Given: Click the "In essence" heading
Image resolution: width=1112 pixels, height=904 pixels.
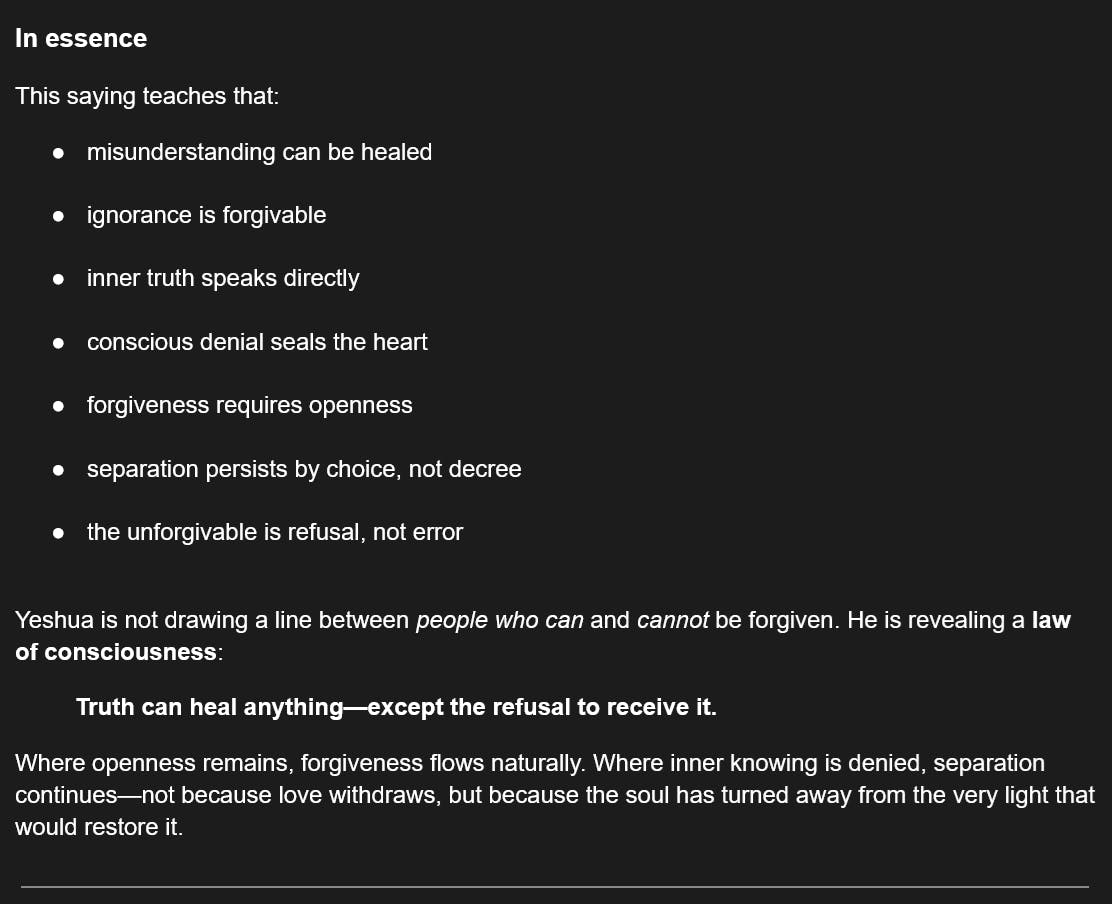Looking at the screenshot, I should pos(81,38).
